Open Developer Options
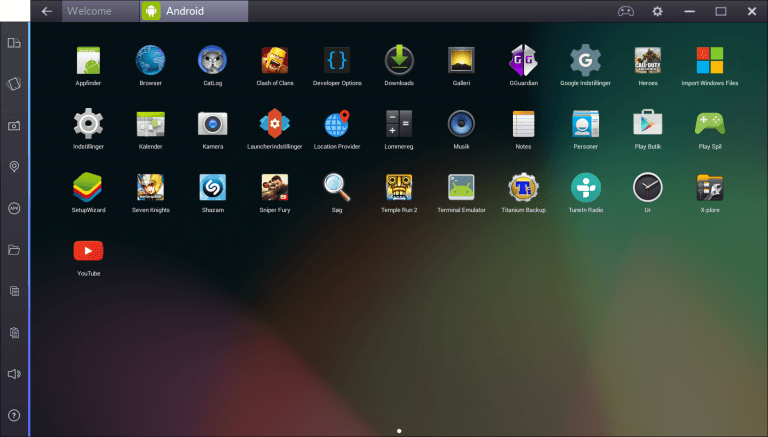This screenshot has height=437, width=768. (x=337, y=60)
